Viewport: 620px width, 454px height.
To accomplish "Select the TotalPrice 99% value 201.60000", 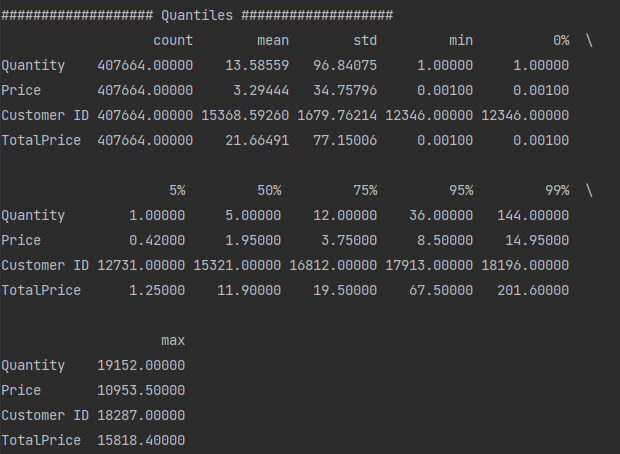I will click(x=533, y=290).
